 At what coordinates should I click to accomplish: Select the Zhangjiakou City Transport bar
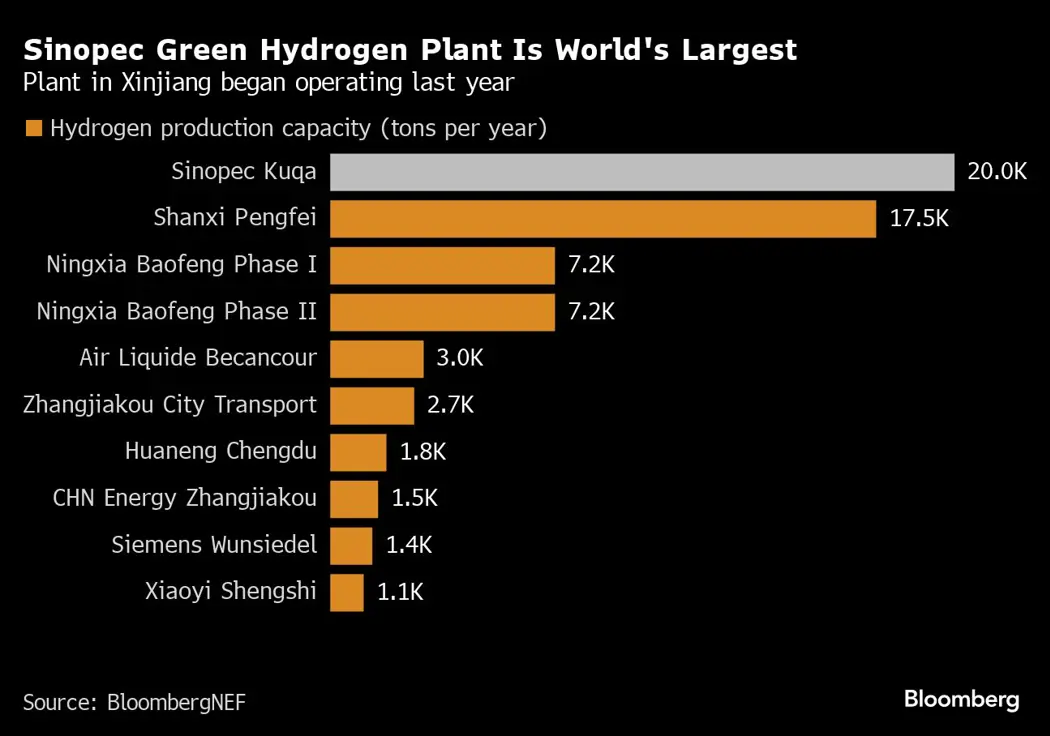(x=371, y=405)
